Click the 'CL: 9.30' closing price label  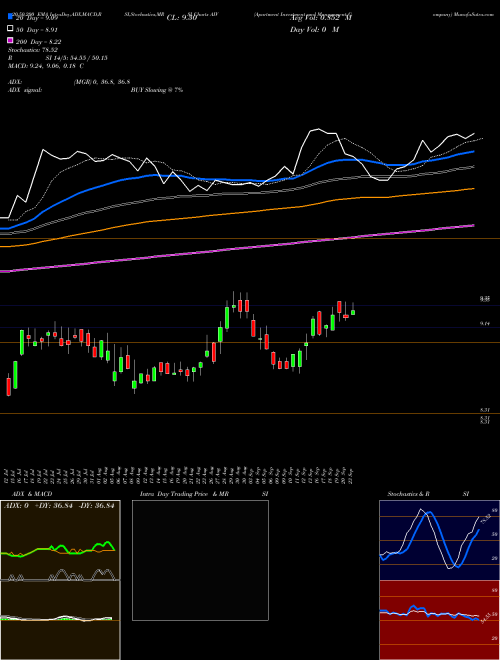(x=182, y=18)
